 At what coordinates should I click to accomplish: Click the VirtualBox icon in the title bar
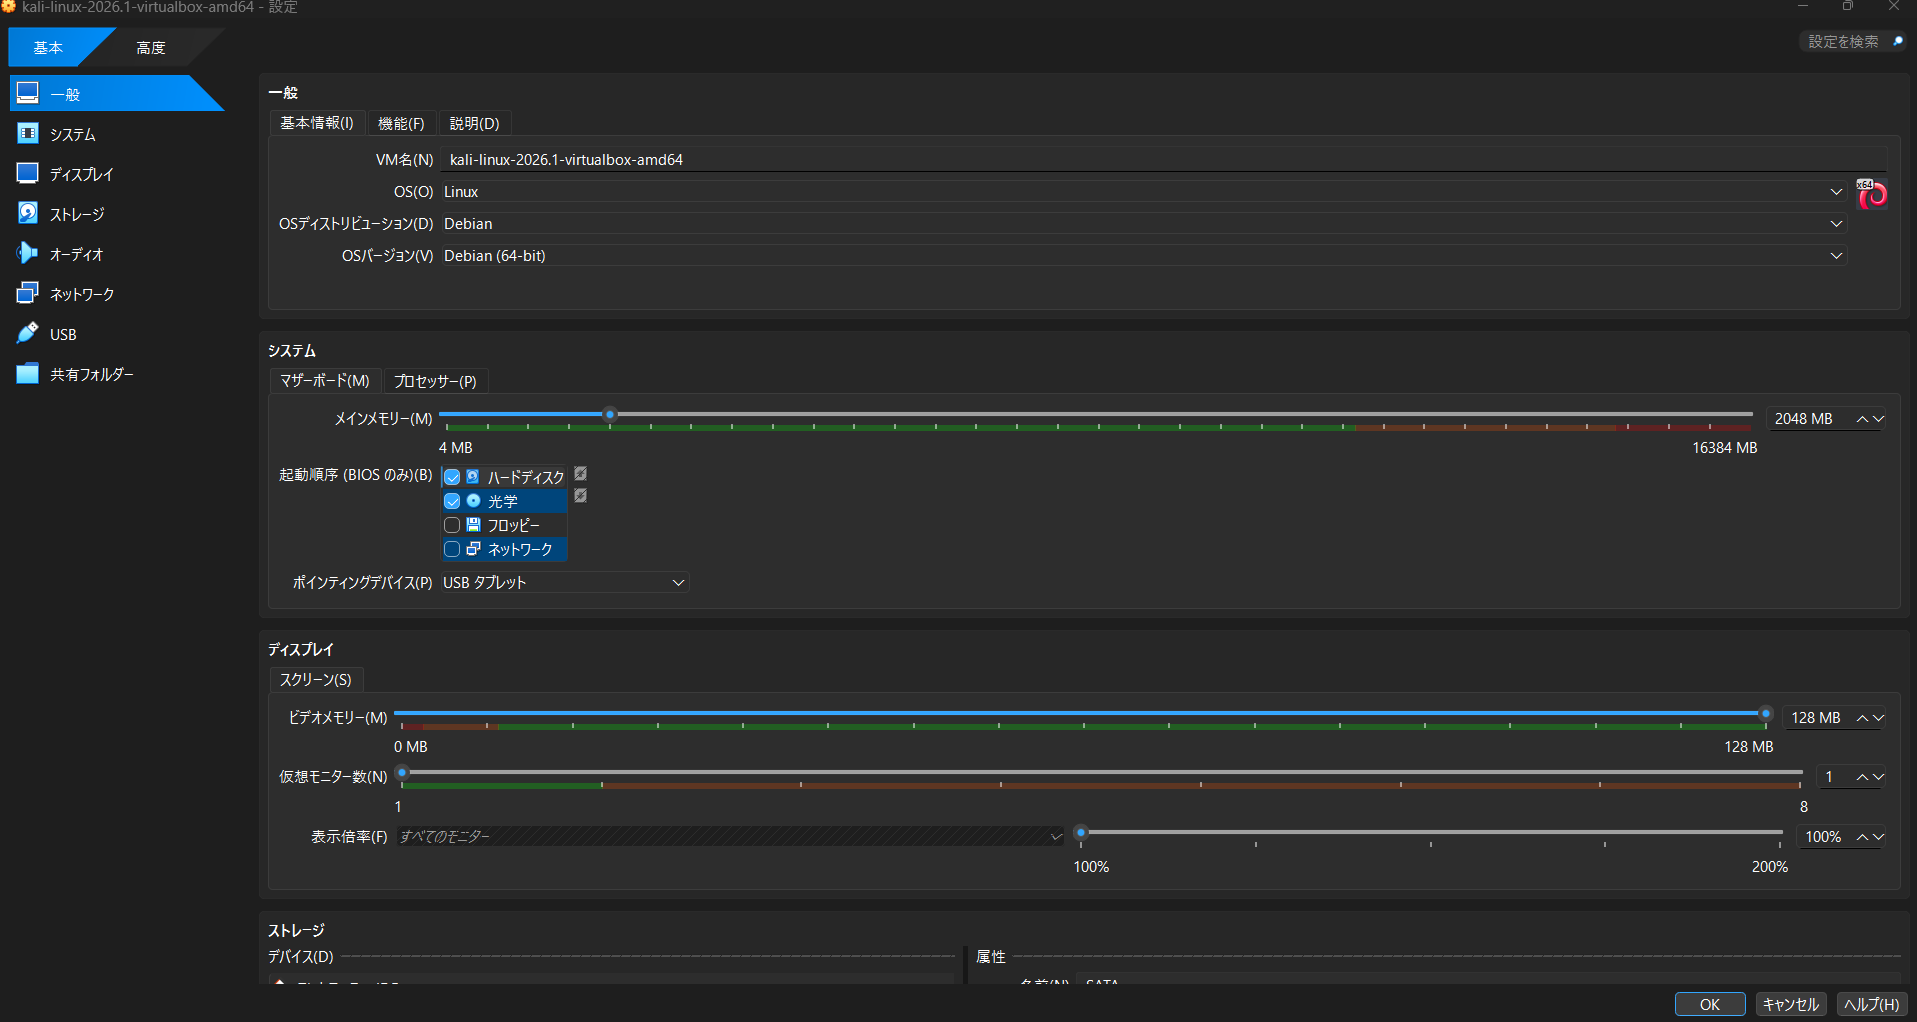pyautogui.click(x=9, y=7)
